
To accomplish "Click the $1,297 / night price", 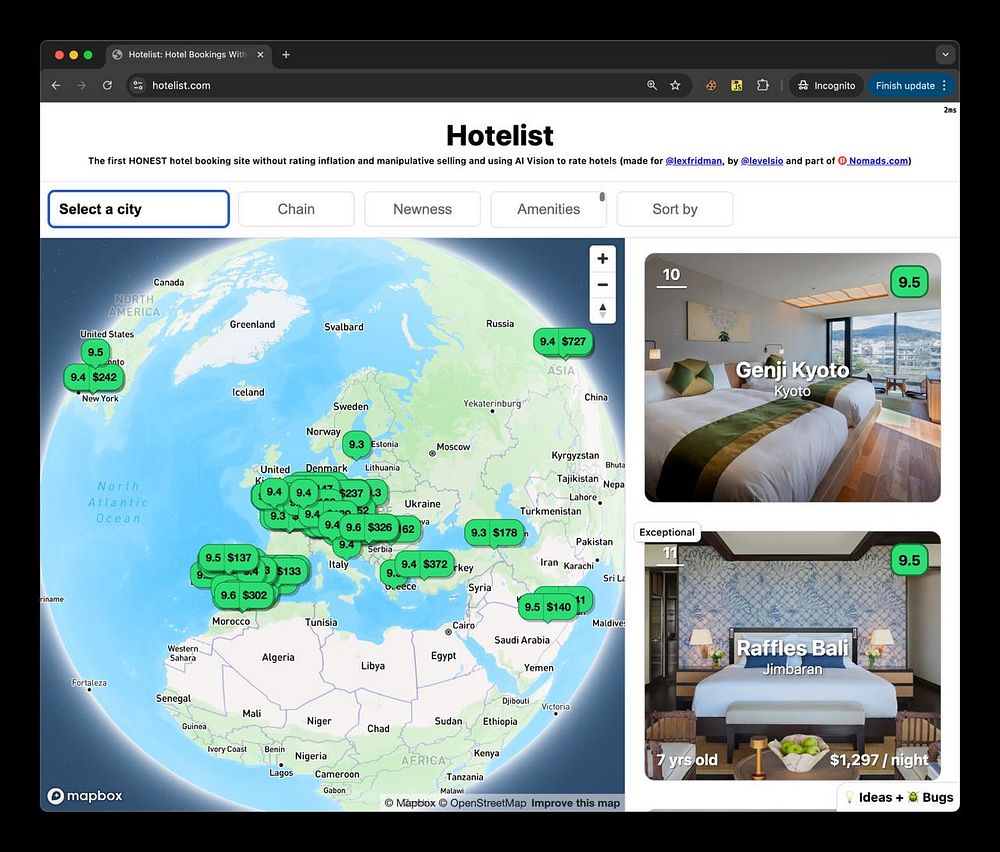I will pyautogui.click(x=879, y=760).
